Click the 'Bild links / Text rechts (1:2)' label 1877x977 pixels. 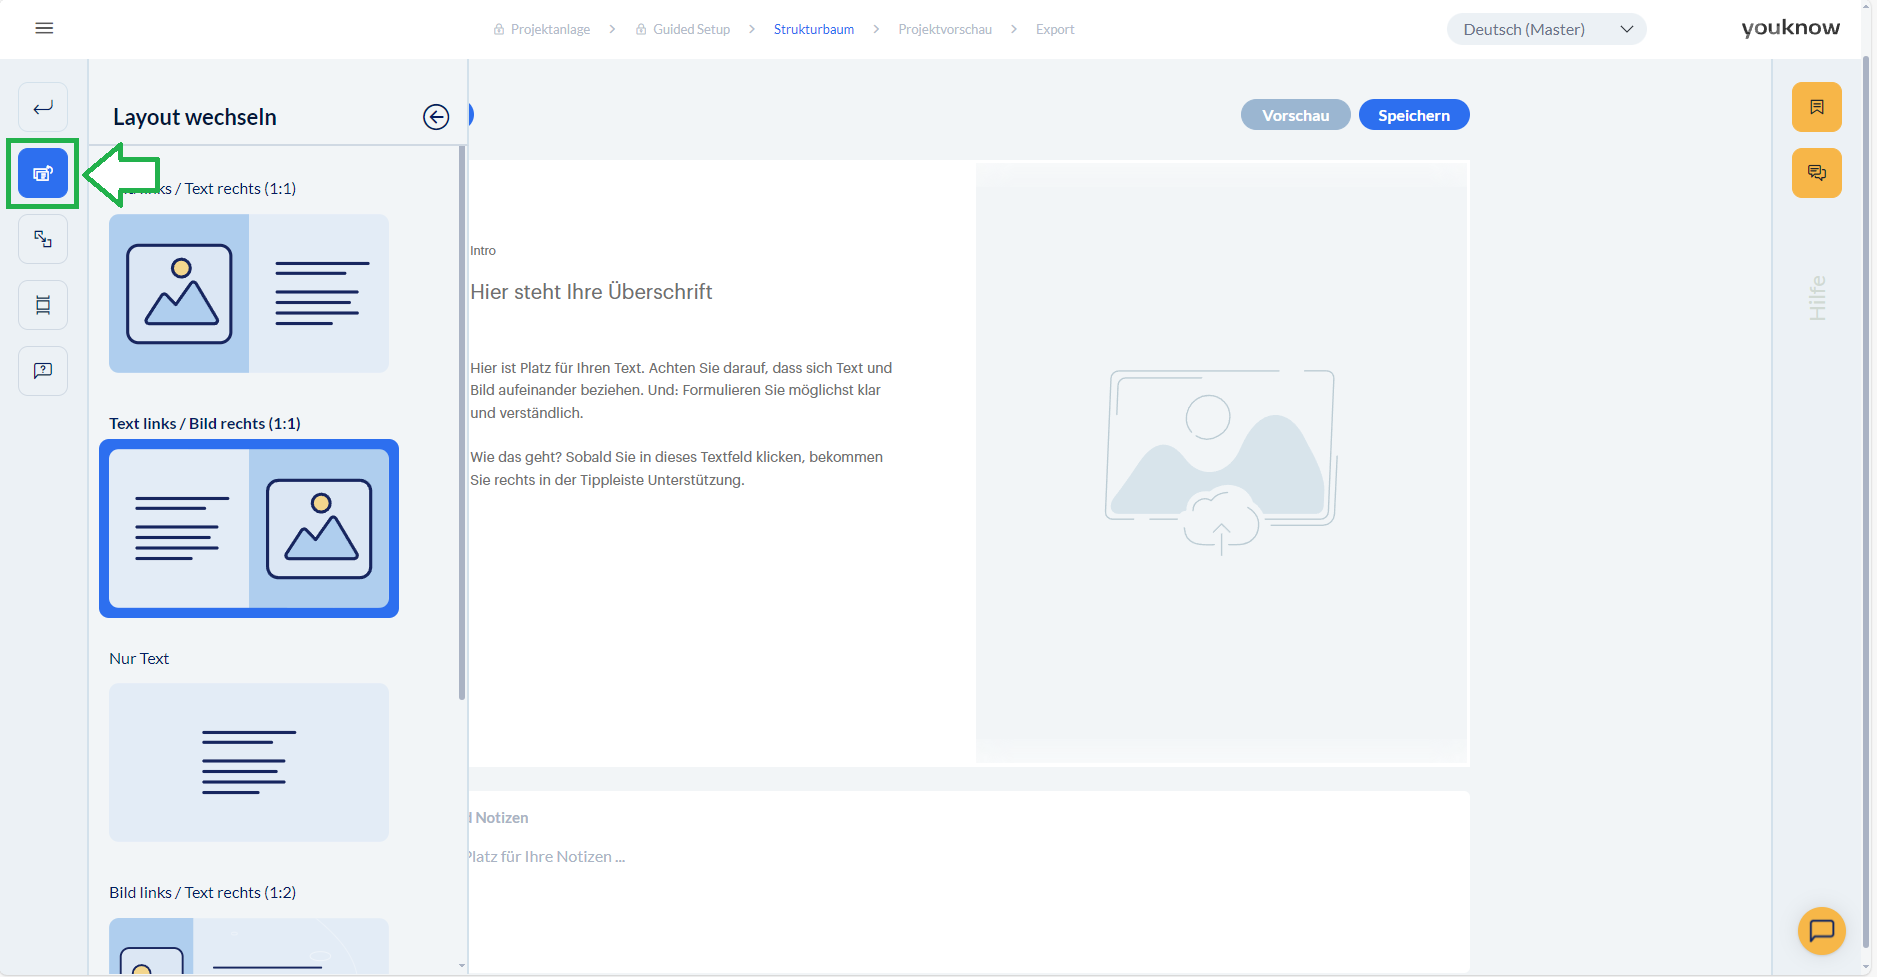point(203,892)
